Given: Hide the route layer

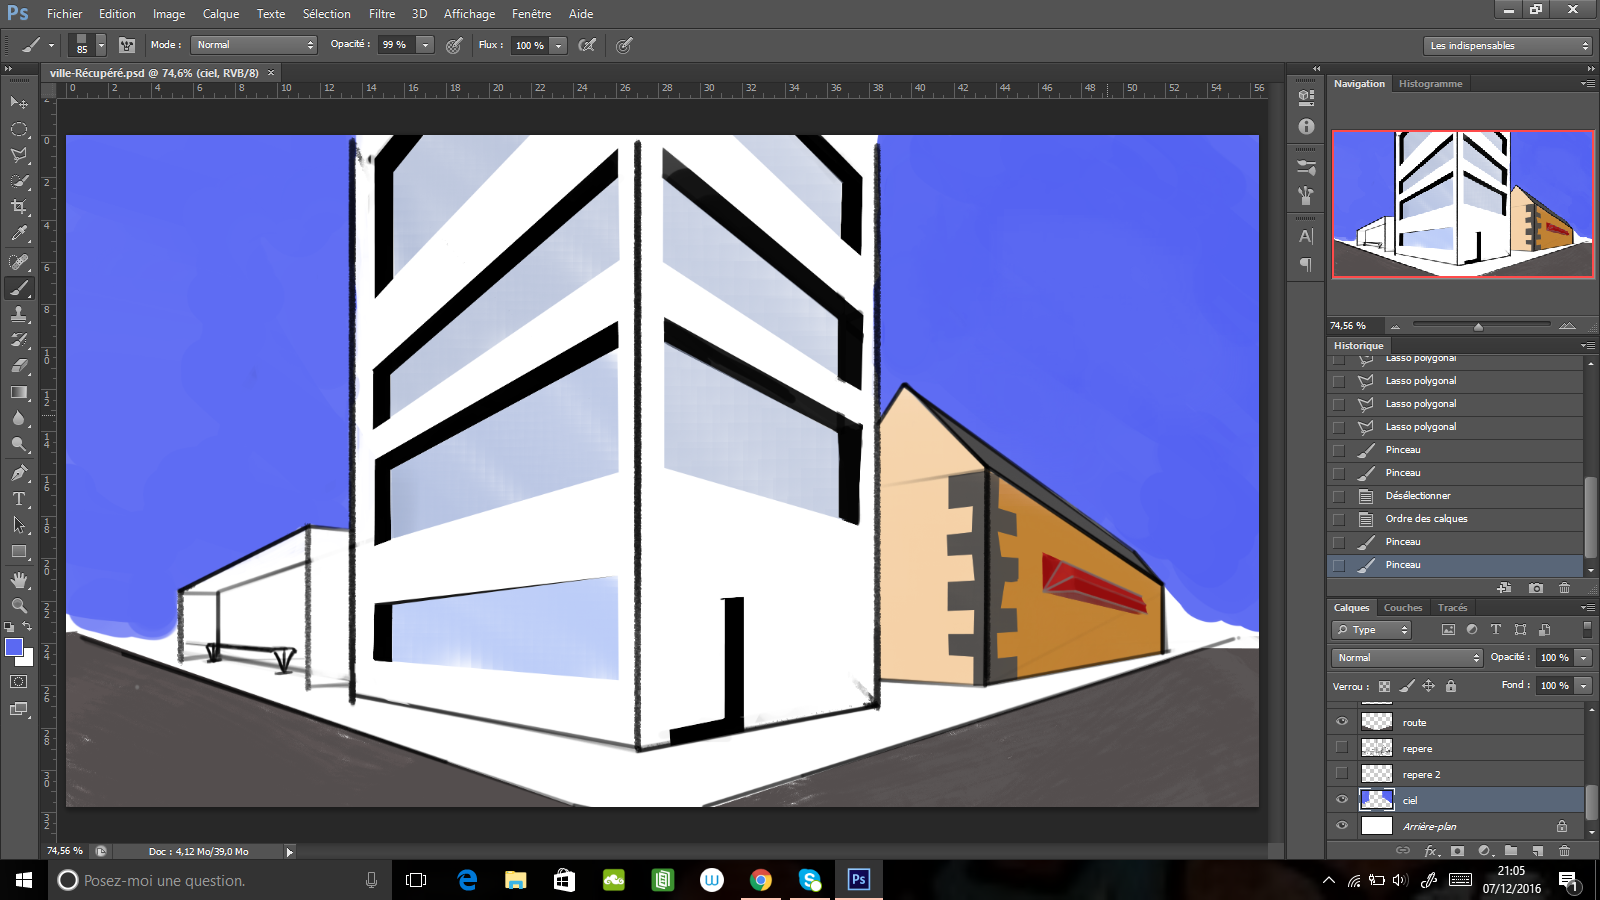Looking at the screenshot, I should (x=1342, y=722).
